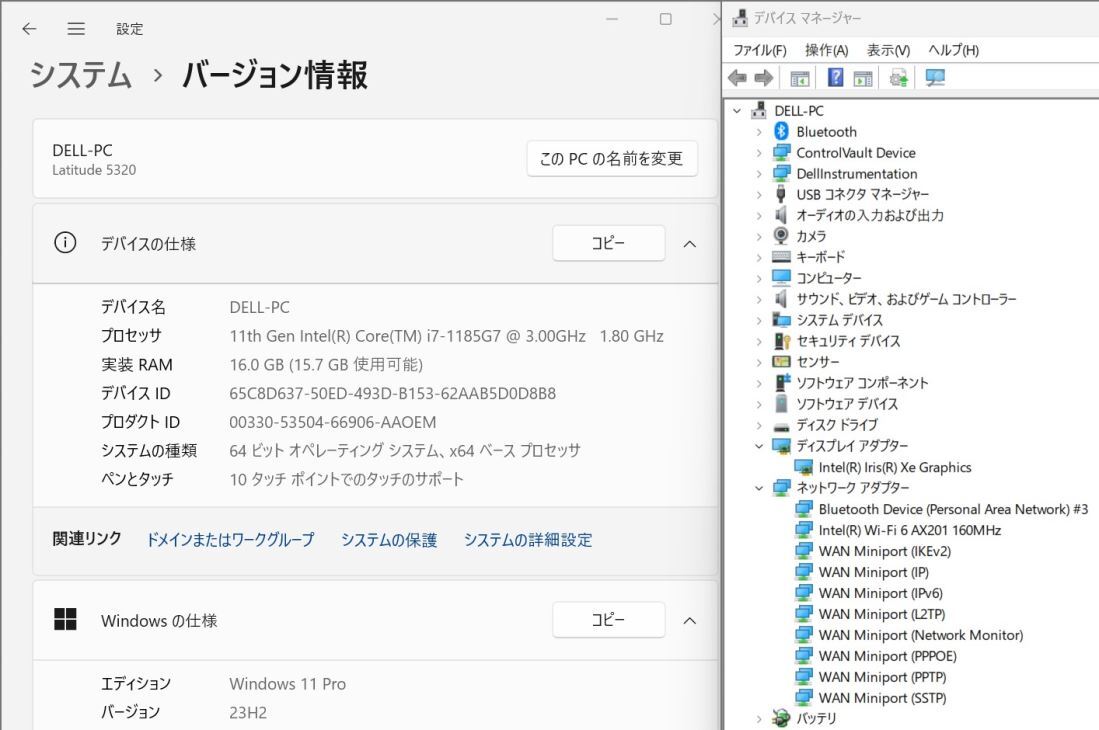
Task: Click the このPCの名前を変更 button
Action: click(x=611, y=158)
